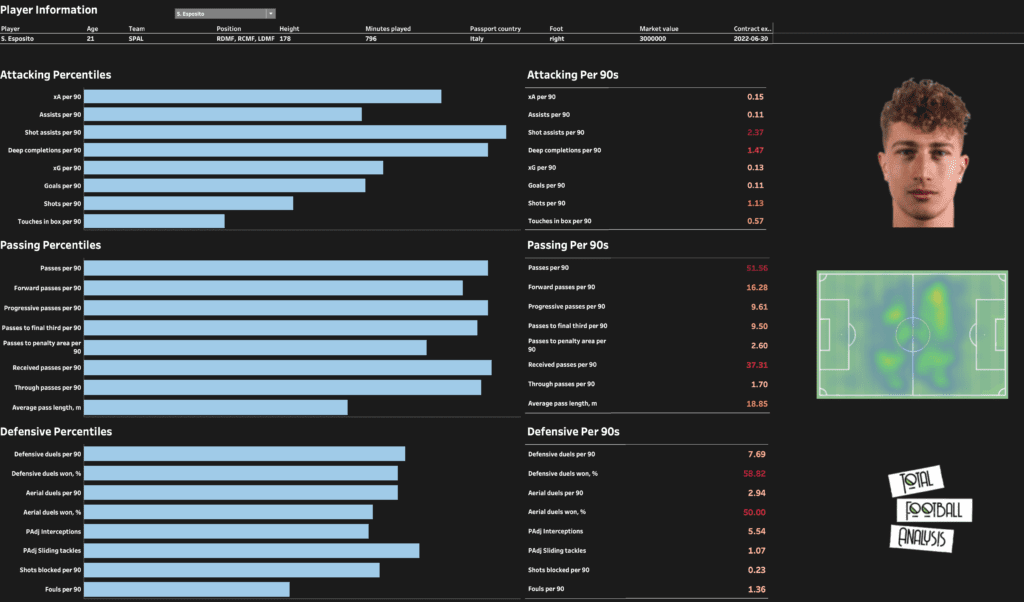Select the PAdj Sliding tackles bar
The height and width of the screenshot is (602, 1024).
(252, 551)
